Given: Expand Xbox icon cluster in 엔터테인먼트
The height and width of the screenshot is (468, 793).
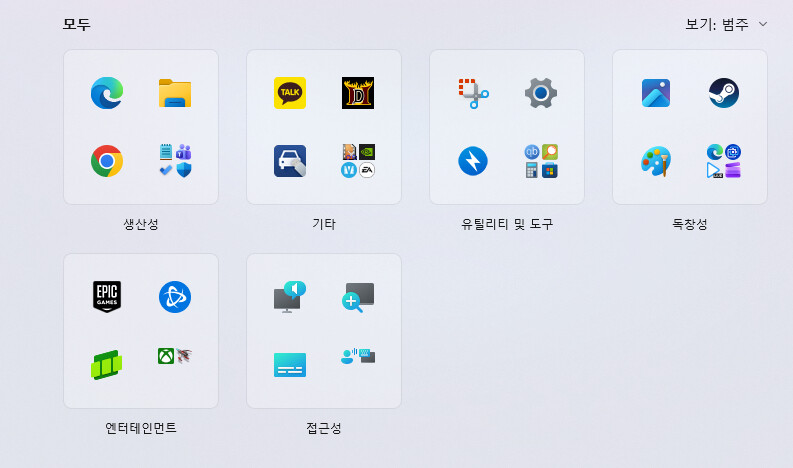Looking at the screenshot, I should pos(175,356).
